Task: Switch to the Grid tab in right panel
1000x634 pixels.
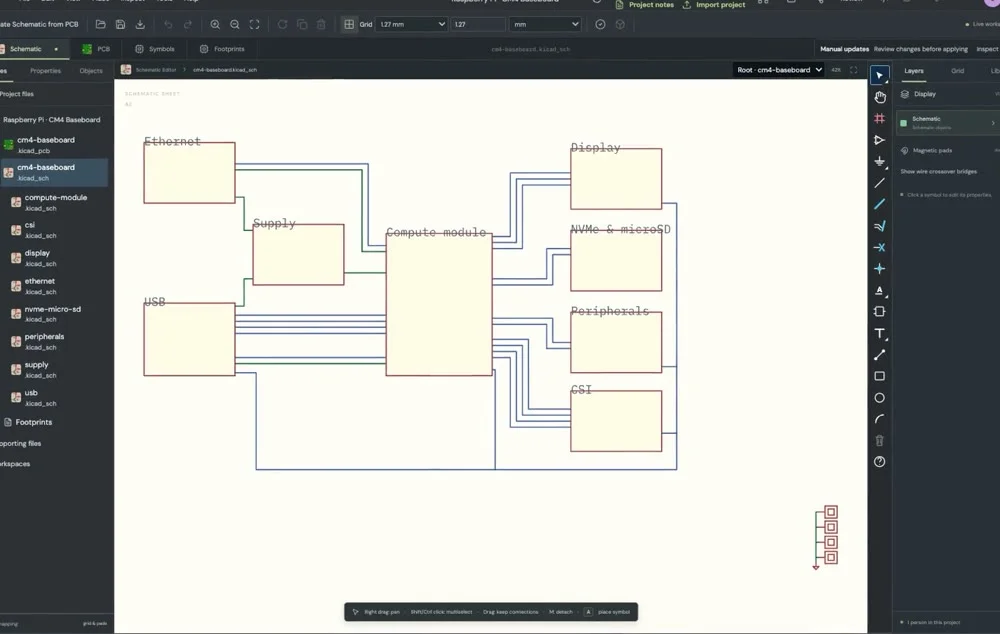Action: tap(957, 71)
